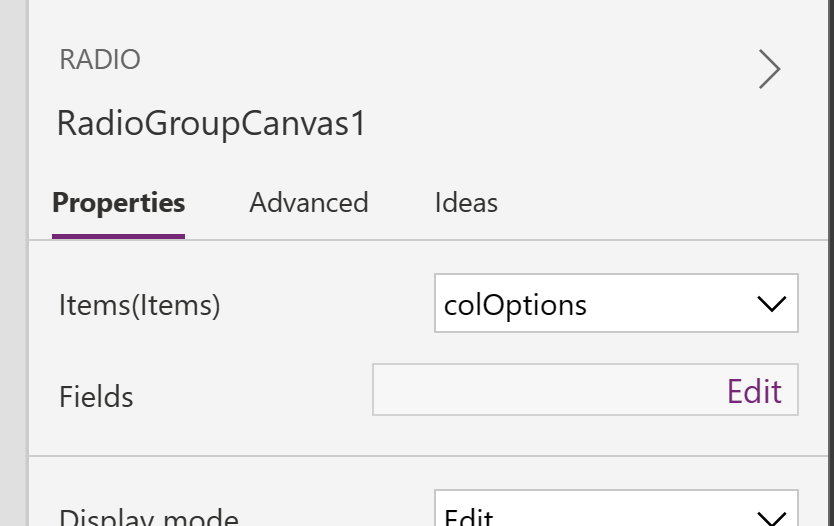Click the Display mode property label

pos(149,517)
